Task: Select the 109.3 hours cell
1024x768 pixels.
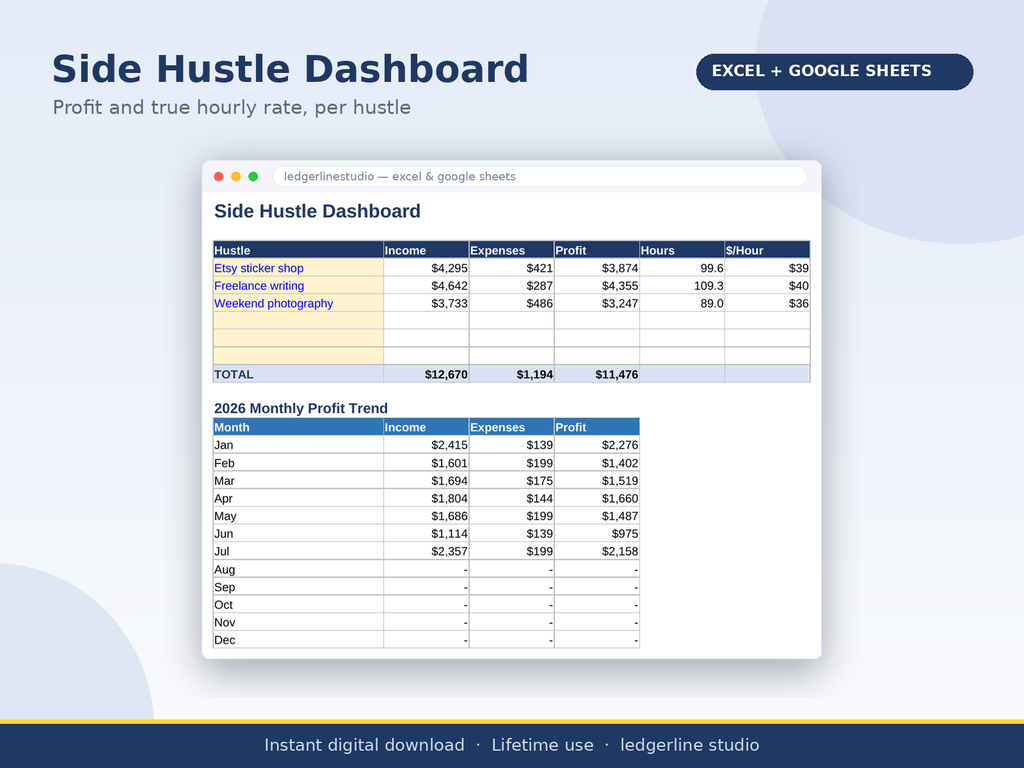Action: coord(682,285)
